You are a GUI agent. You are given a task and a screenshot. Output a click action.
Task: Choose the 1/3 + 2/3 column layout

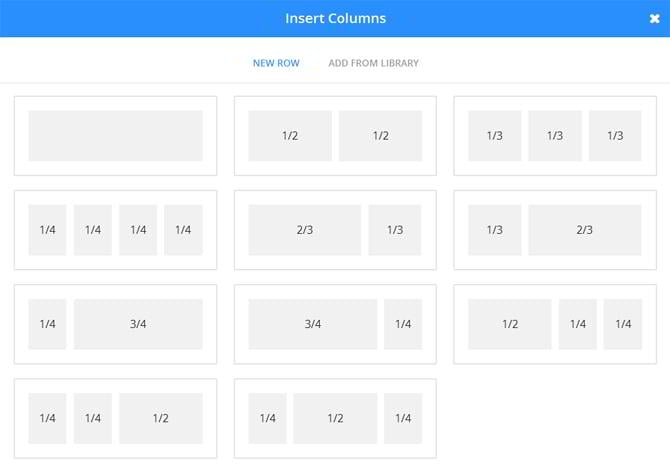554,230
